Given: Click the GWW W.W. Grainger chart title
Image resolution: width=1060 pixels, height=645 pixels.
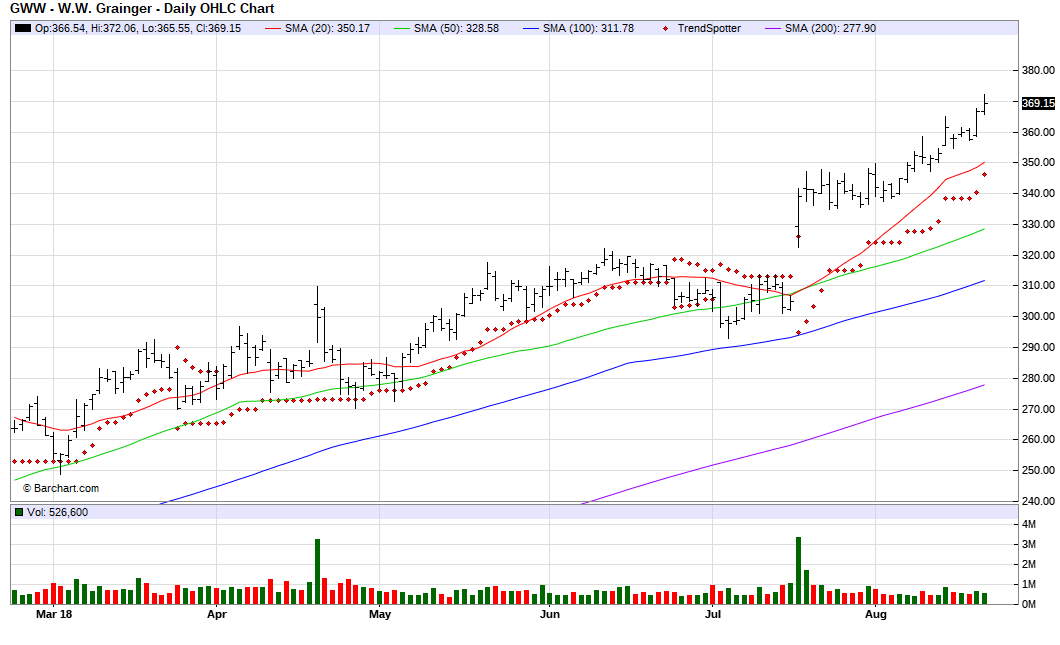Looking at the screenshot, I should (x=142, y=9).
